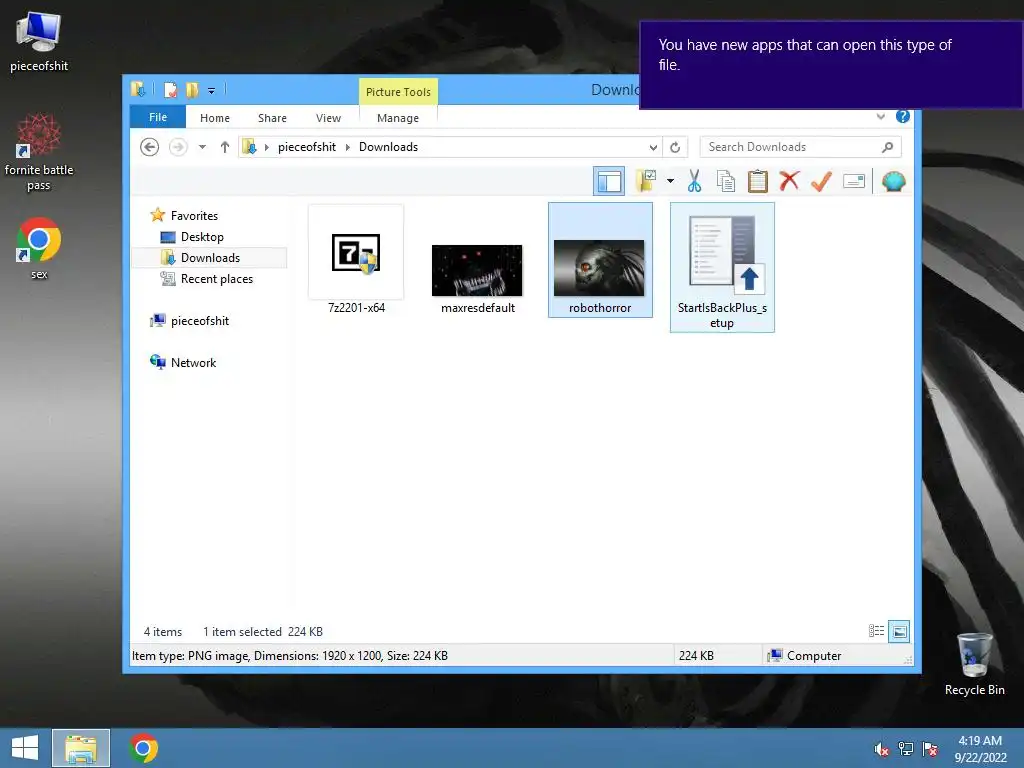The width and height of the screenshot is (1024, 768).
Task: Switch to the Home ribbon tab
Action: click(x=215, y=118)
